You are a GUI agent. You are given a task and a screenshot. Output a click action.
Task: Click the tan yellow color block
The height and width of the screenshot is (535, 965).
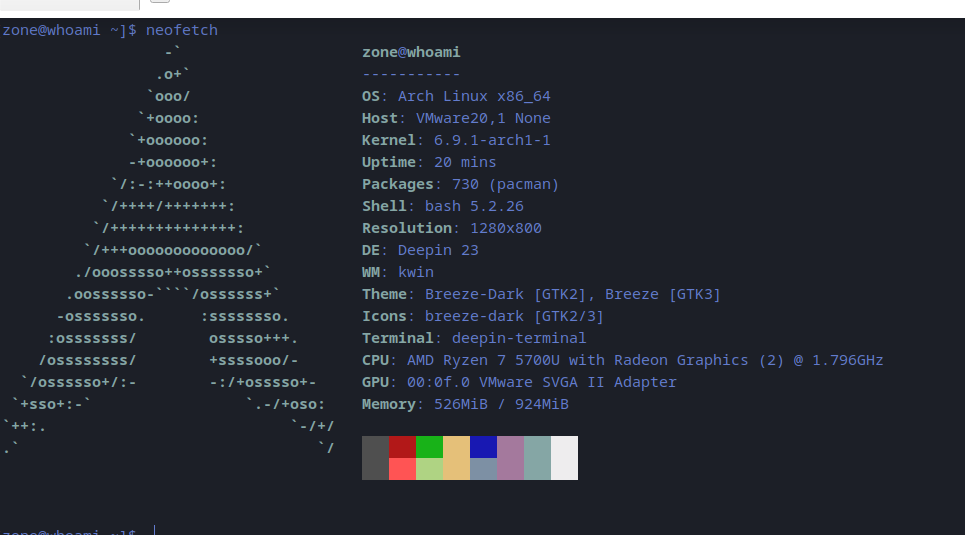coord(457,458)
